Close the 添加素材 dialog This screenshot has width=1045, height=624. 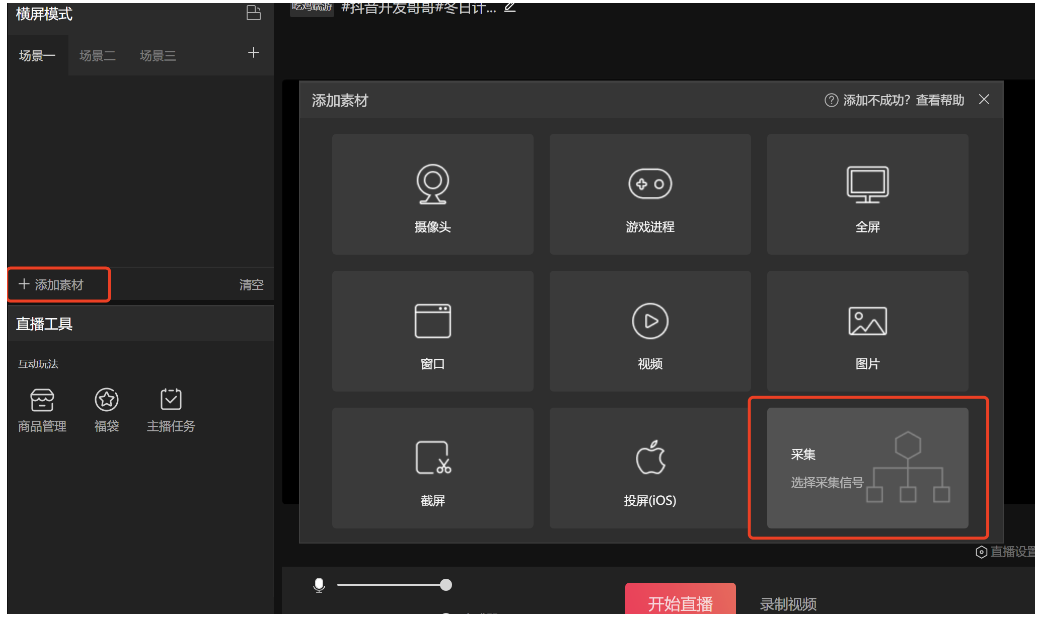(984, 99)
